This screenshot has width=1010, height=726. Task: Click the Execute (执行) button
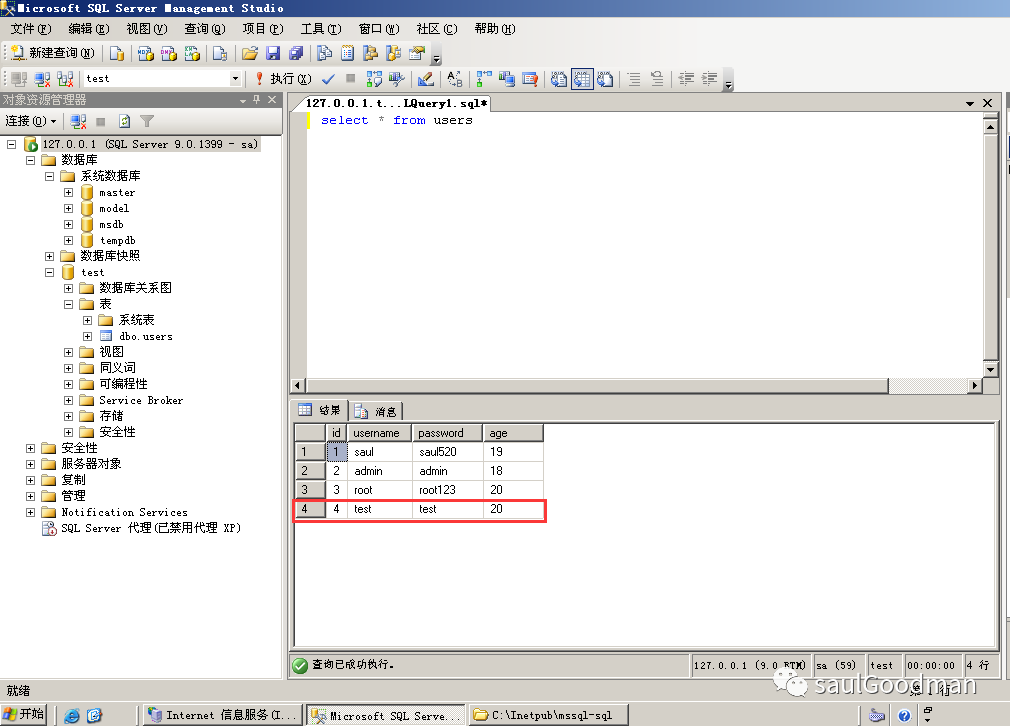(283, 79)
